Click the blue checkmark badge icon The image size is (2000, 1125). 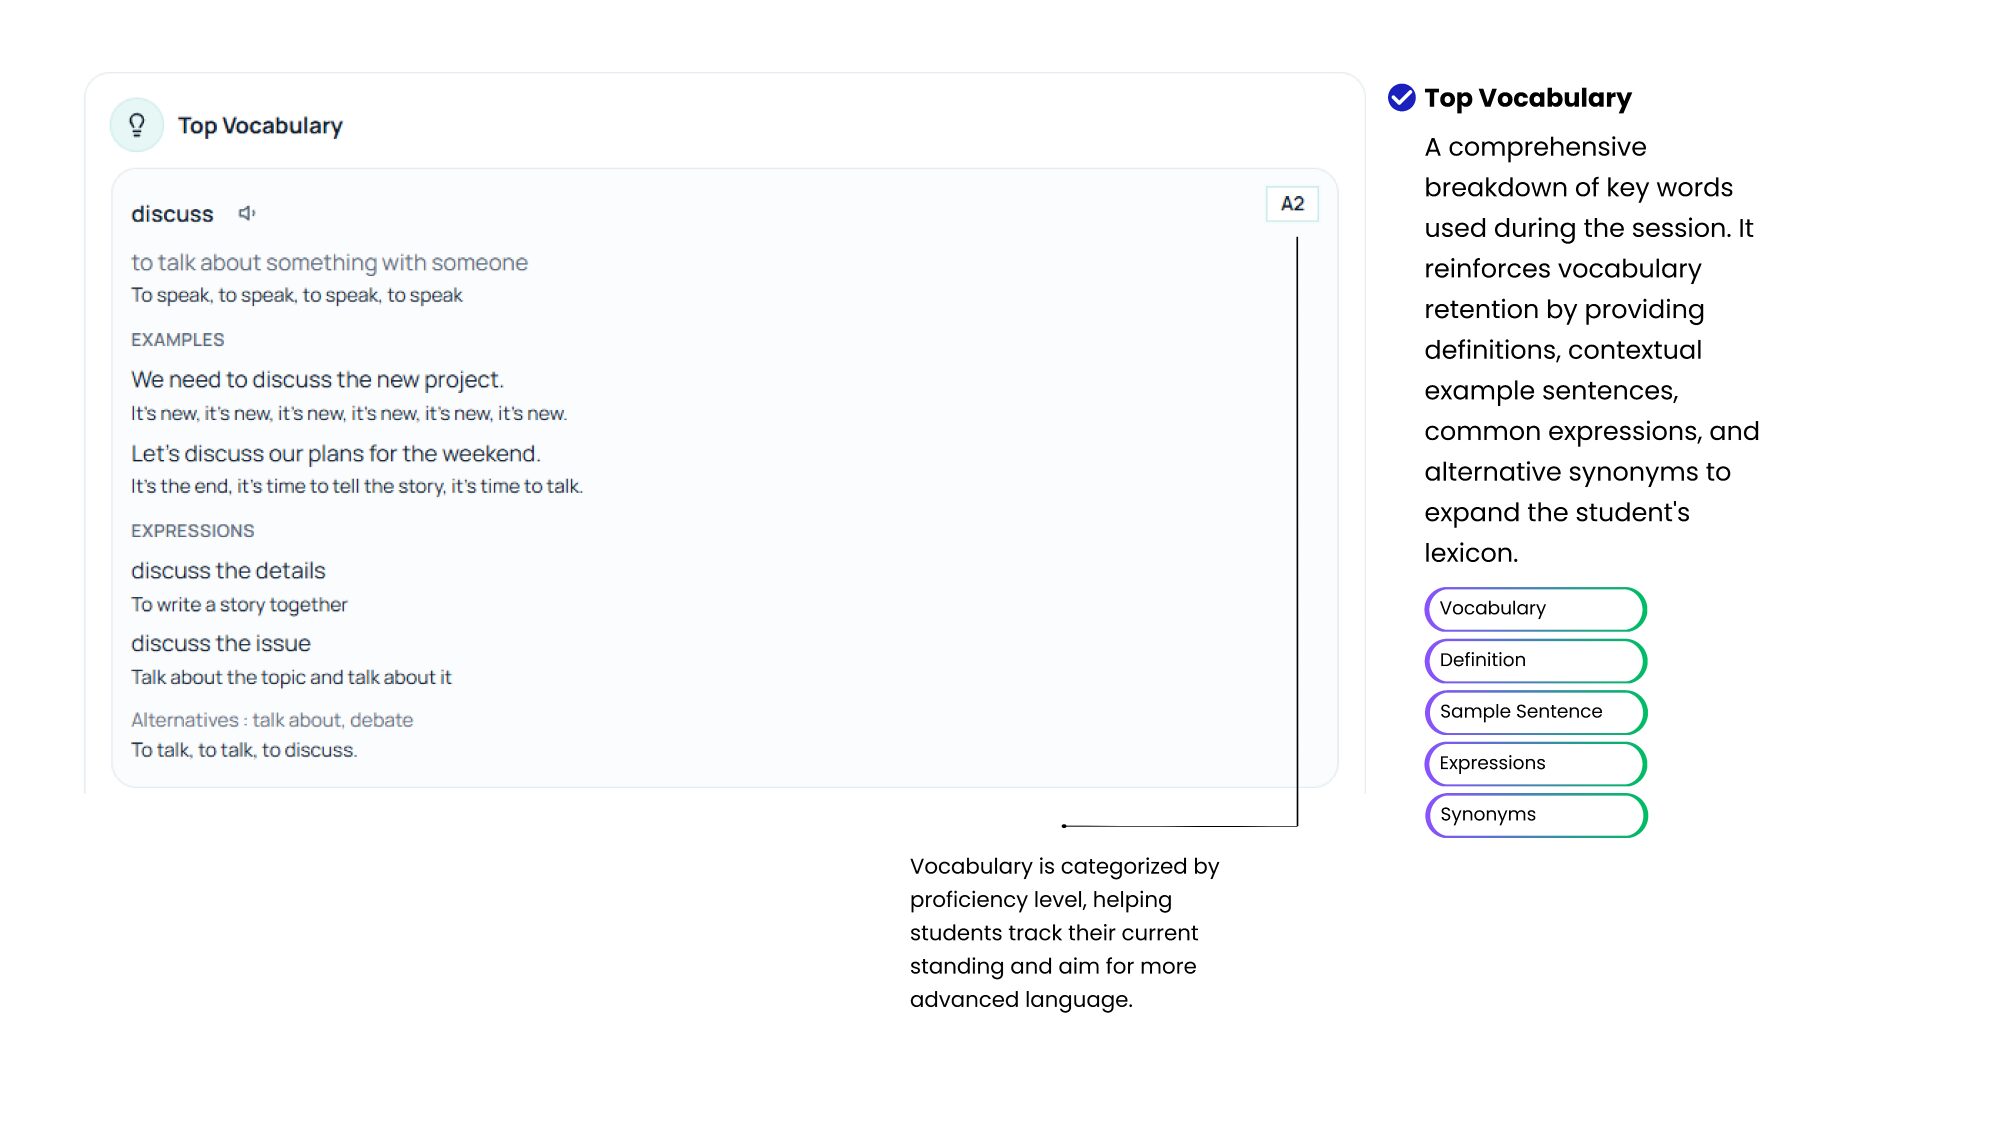[1401, 97]
